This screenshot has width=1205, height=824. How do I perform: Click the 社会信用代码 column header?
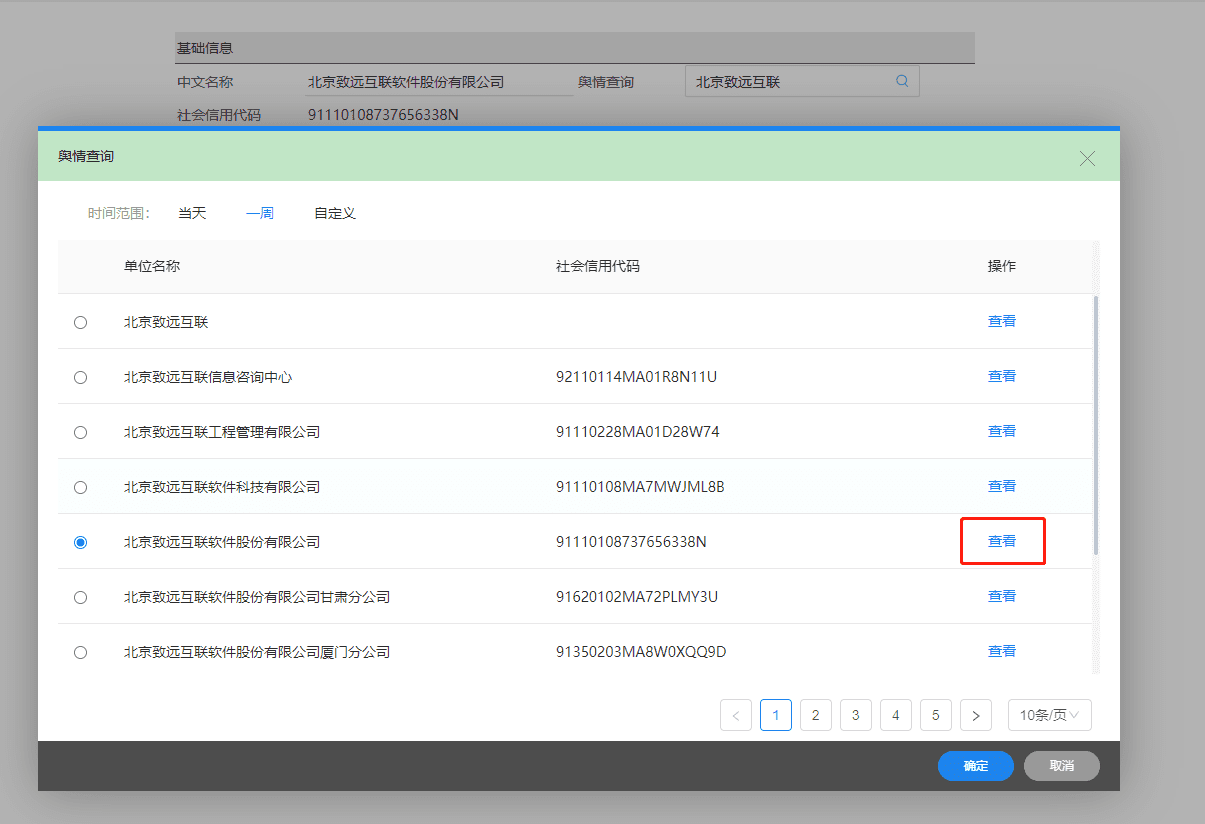pos(598,266)
